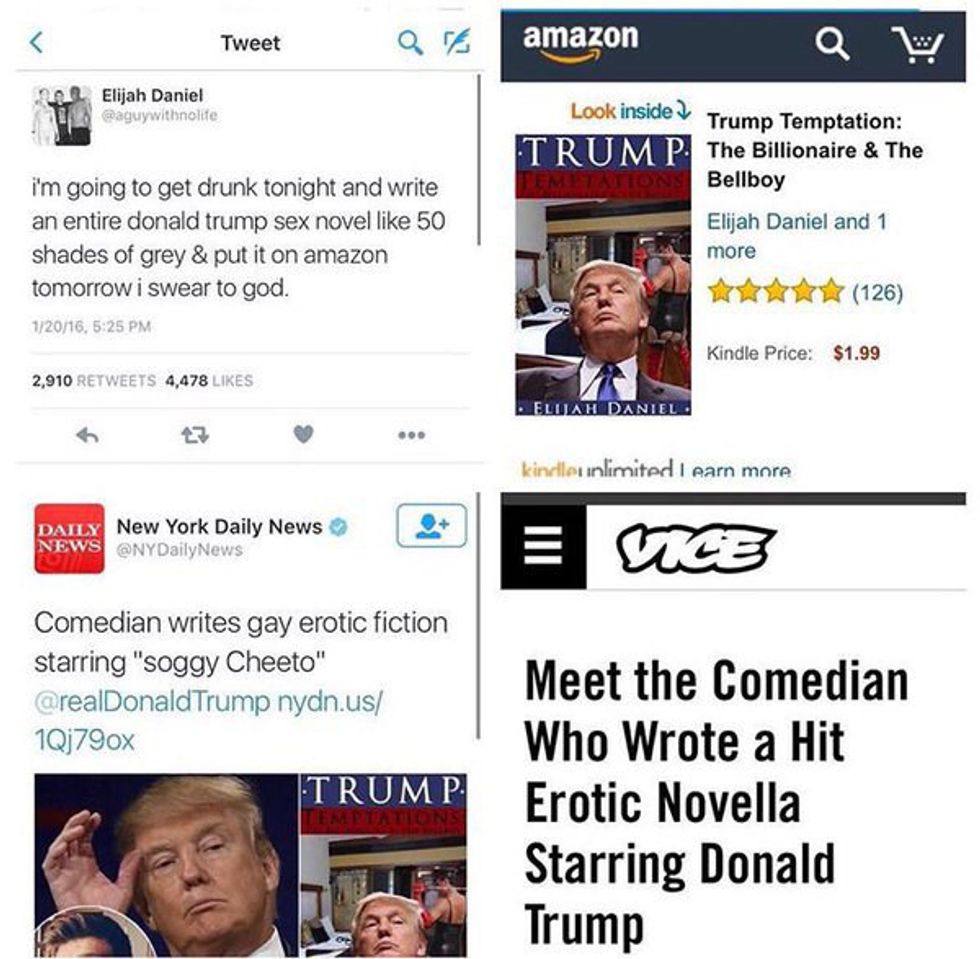980x959 pixels.
Task: Retweet Elijah Daniel's tweet
Action: [x=195, y=434]
